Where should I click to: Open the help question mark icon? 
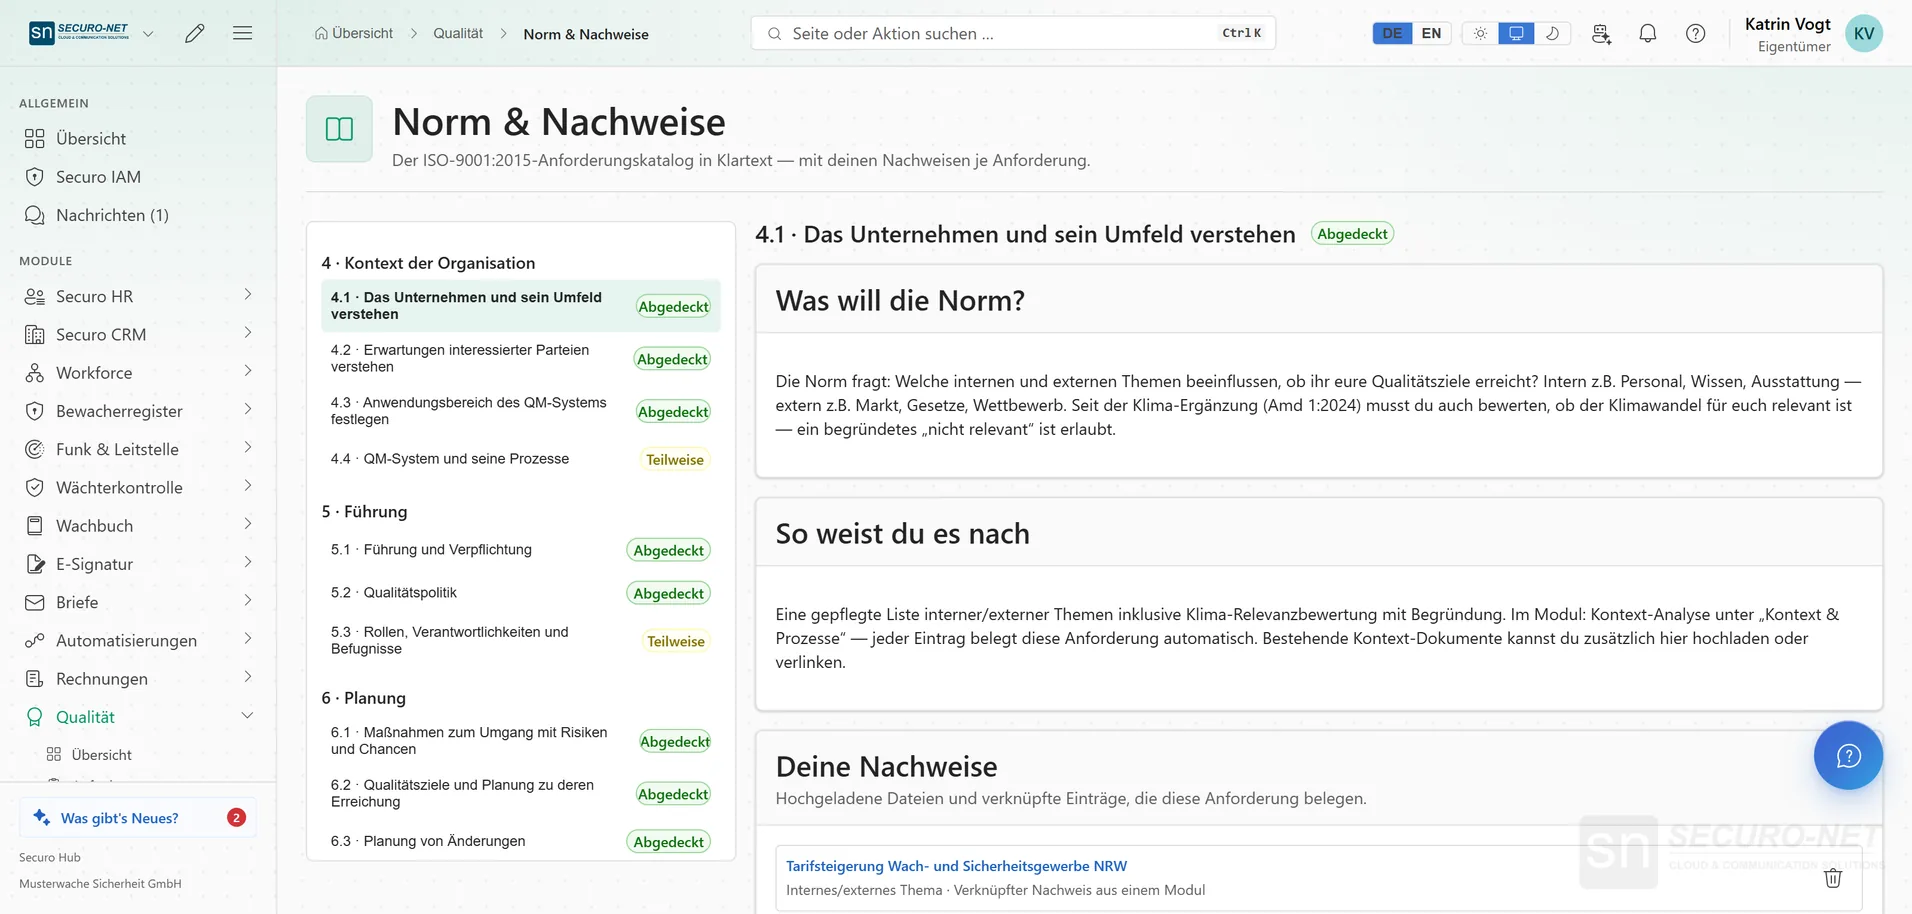pos(1696,33)
